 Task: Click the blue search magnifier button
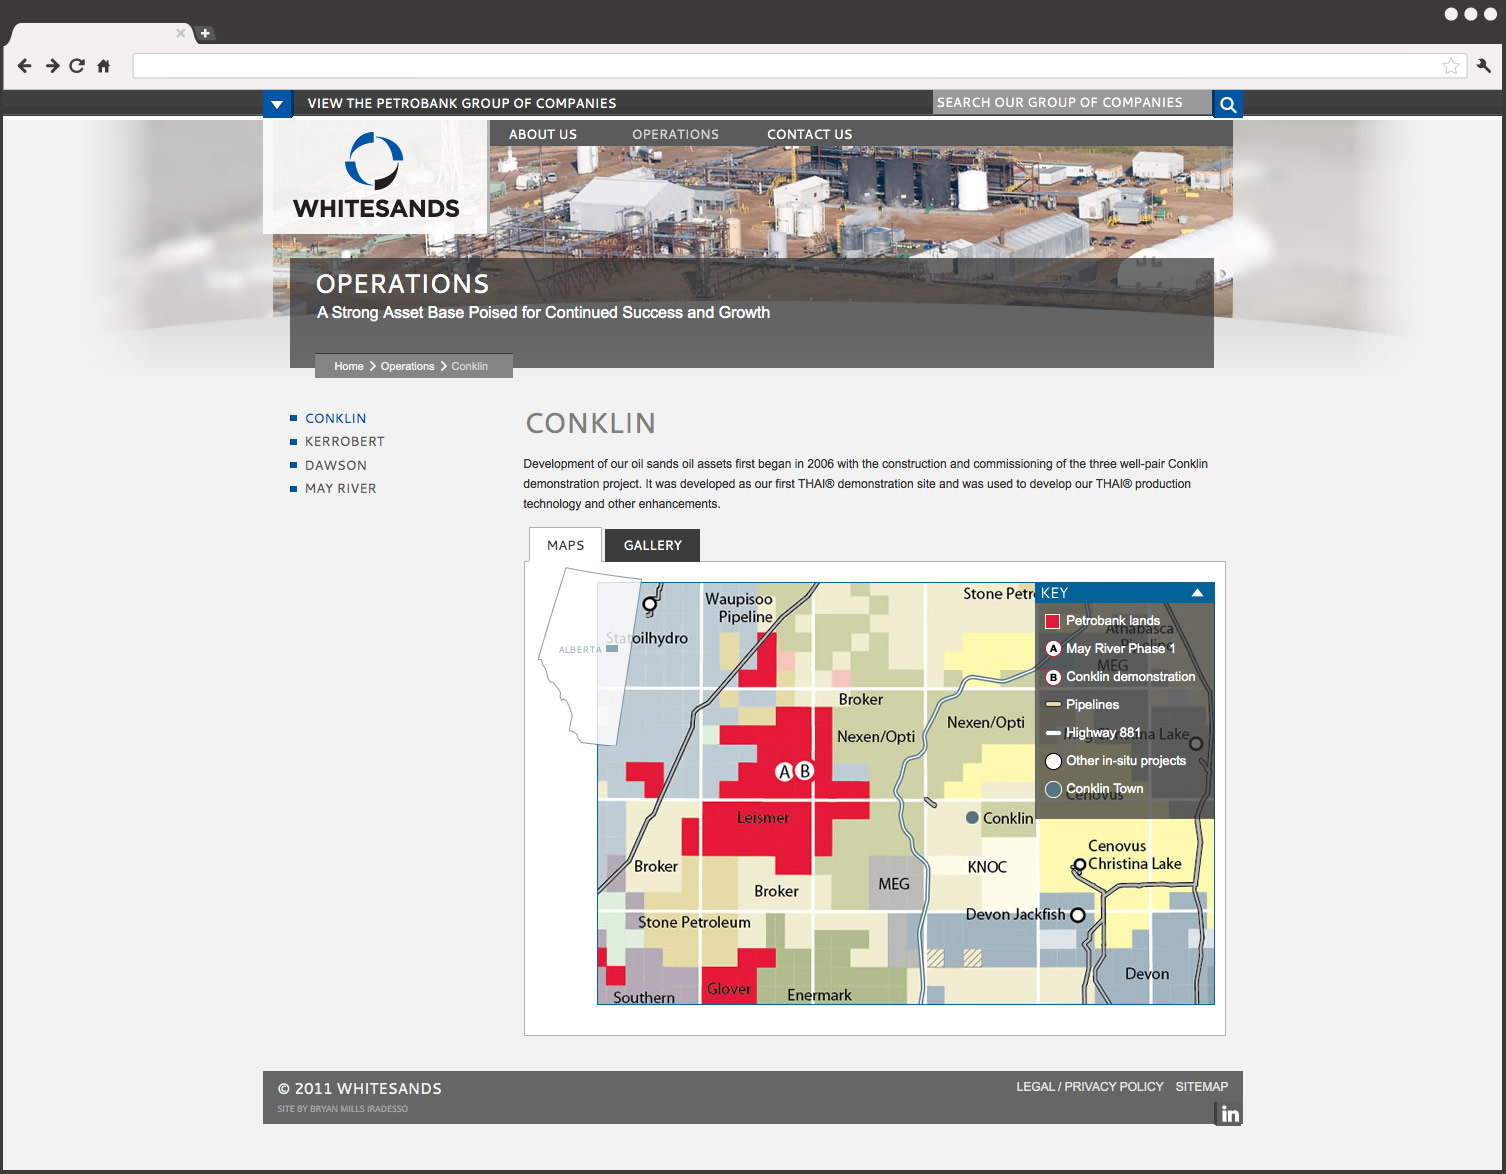coord(1228,104)
